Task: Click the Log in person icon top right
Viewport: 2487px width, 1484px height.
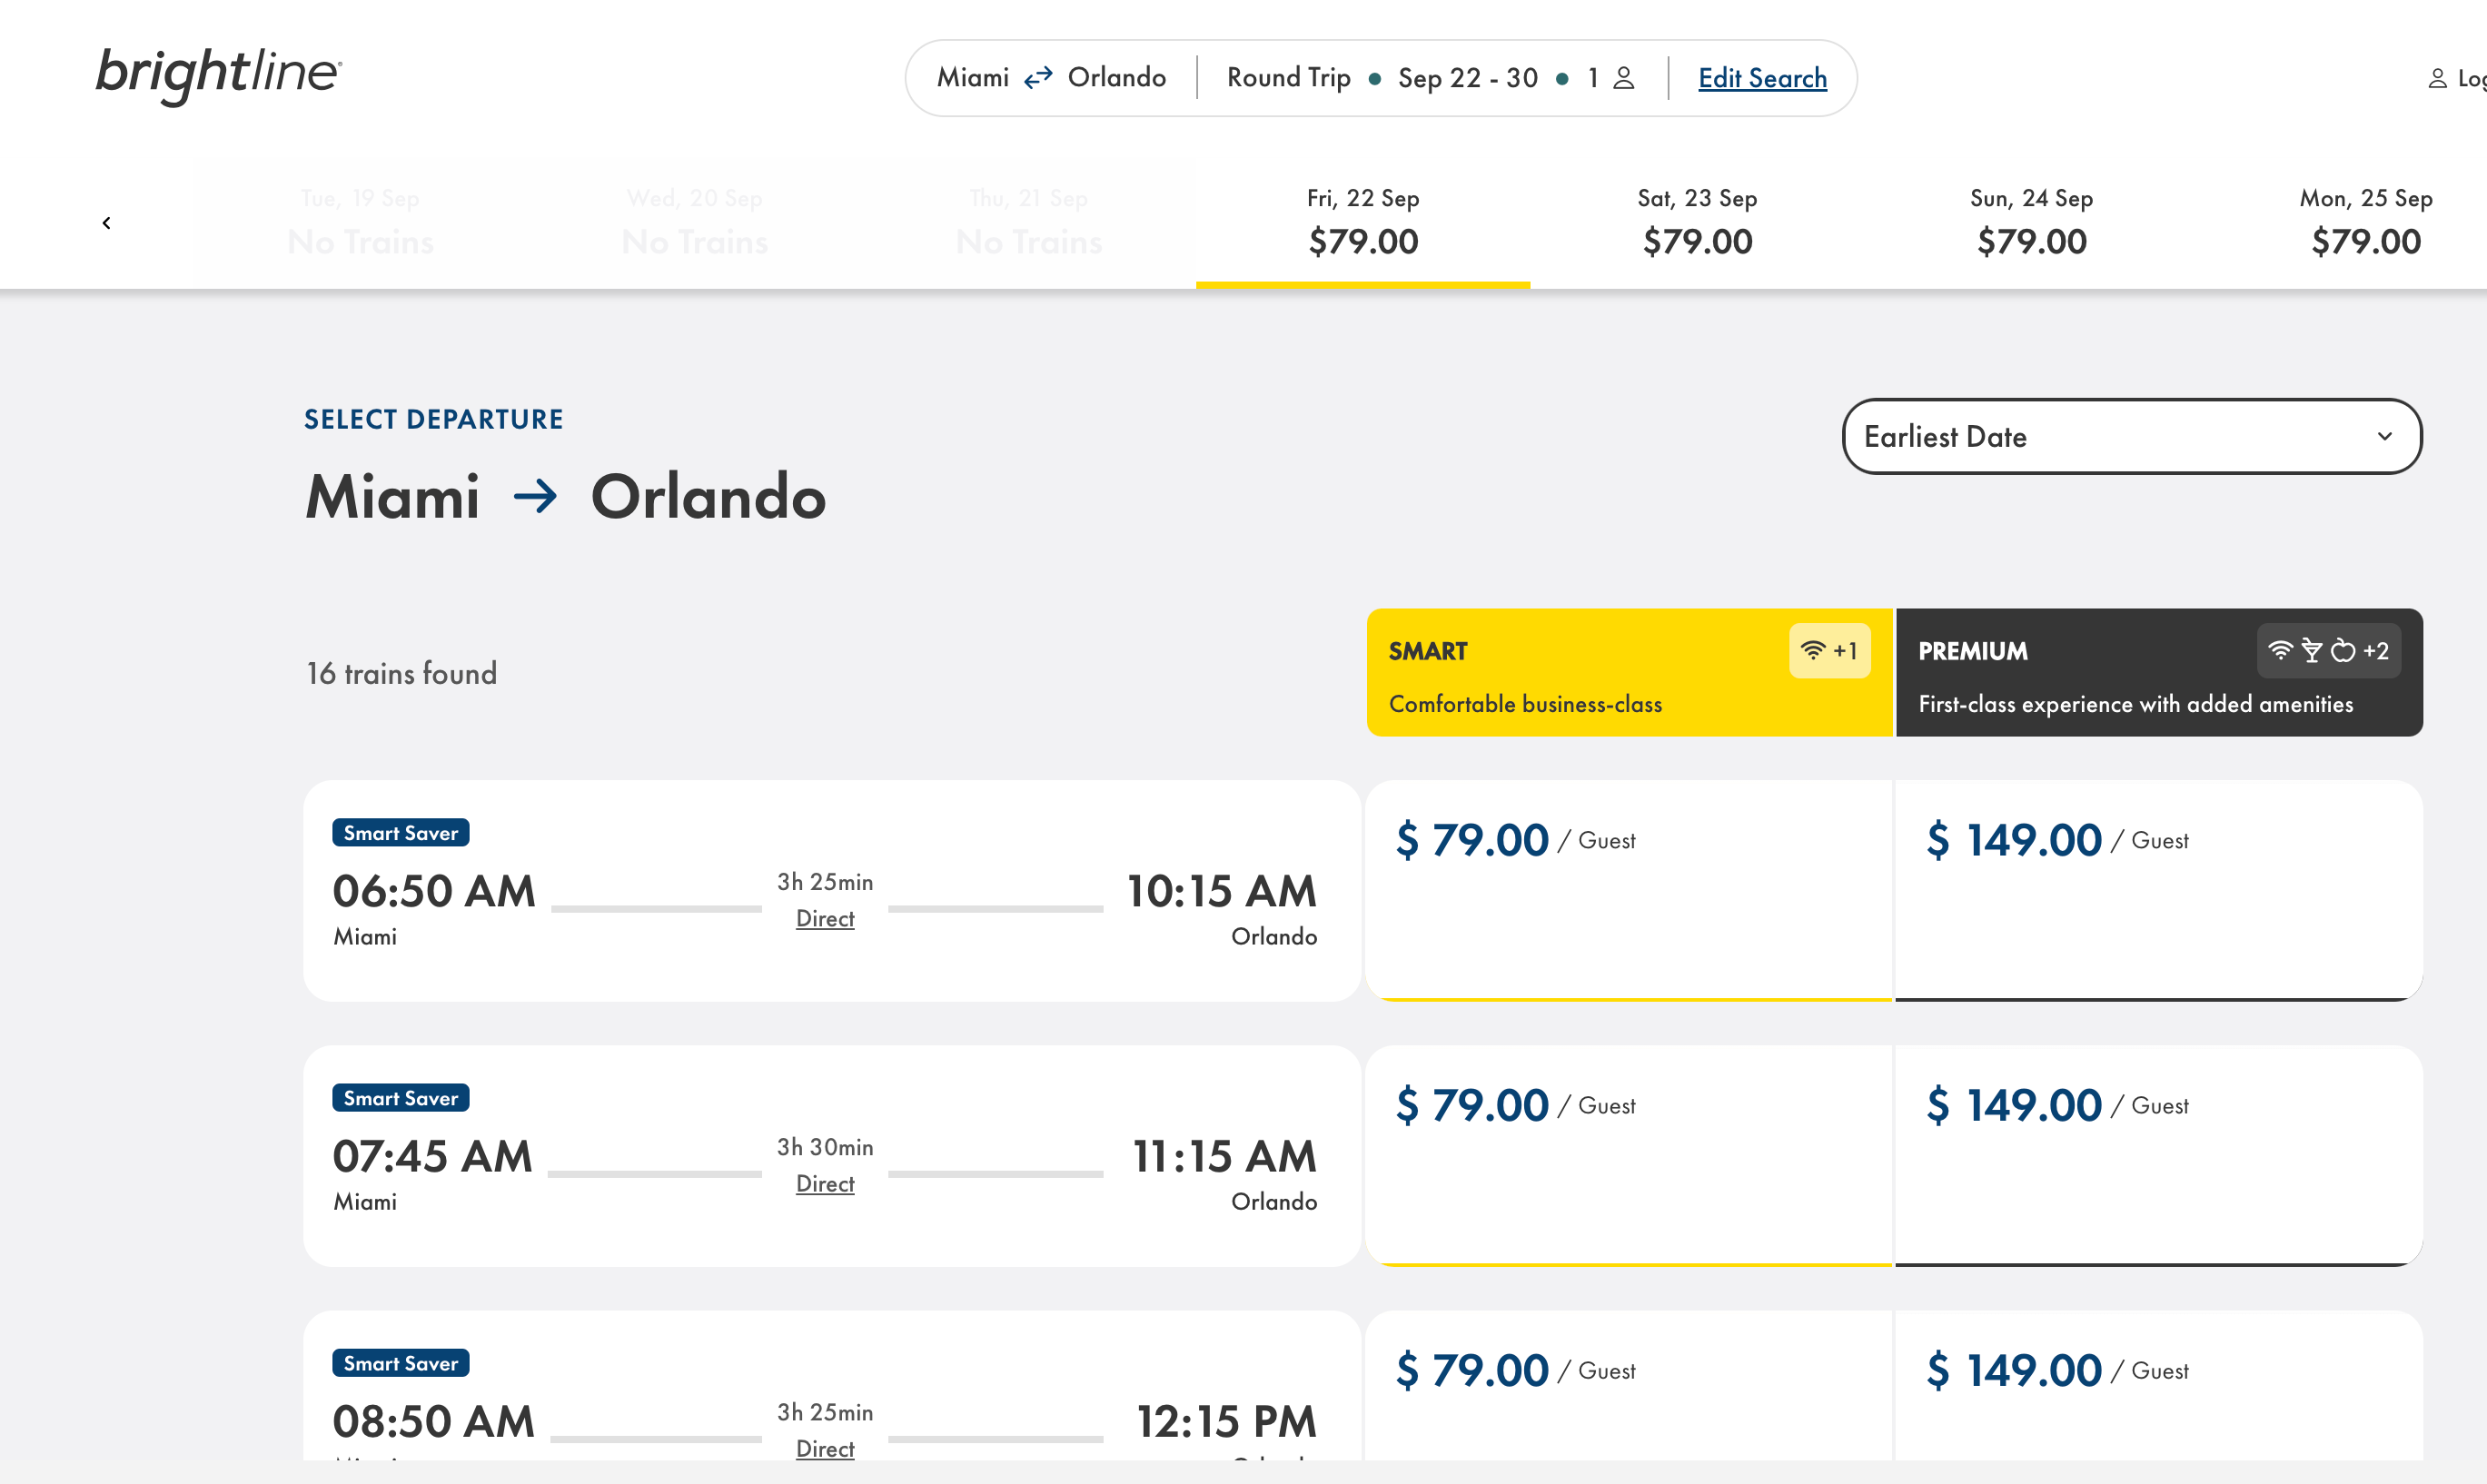Action: (x=2438, y=78)
